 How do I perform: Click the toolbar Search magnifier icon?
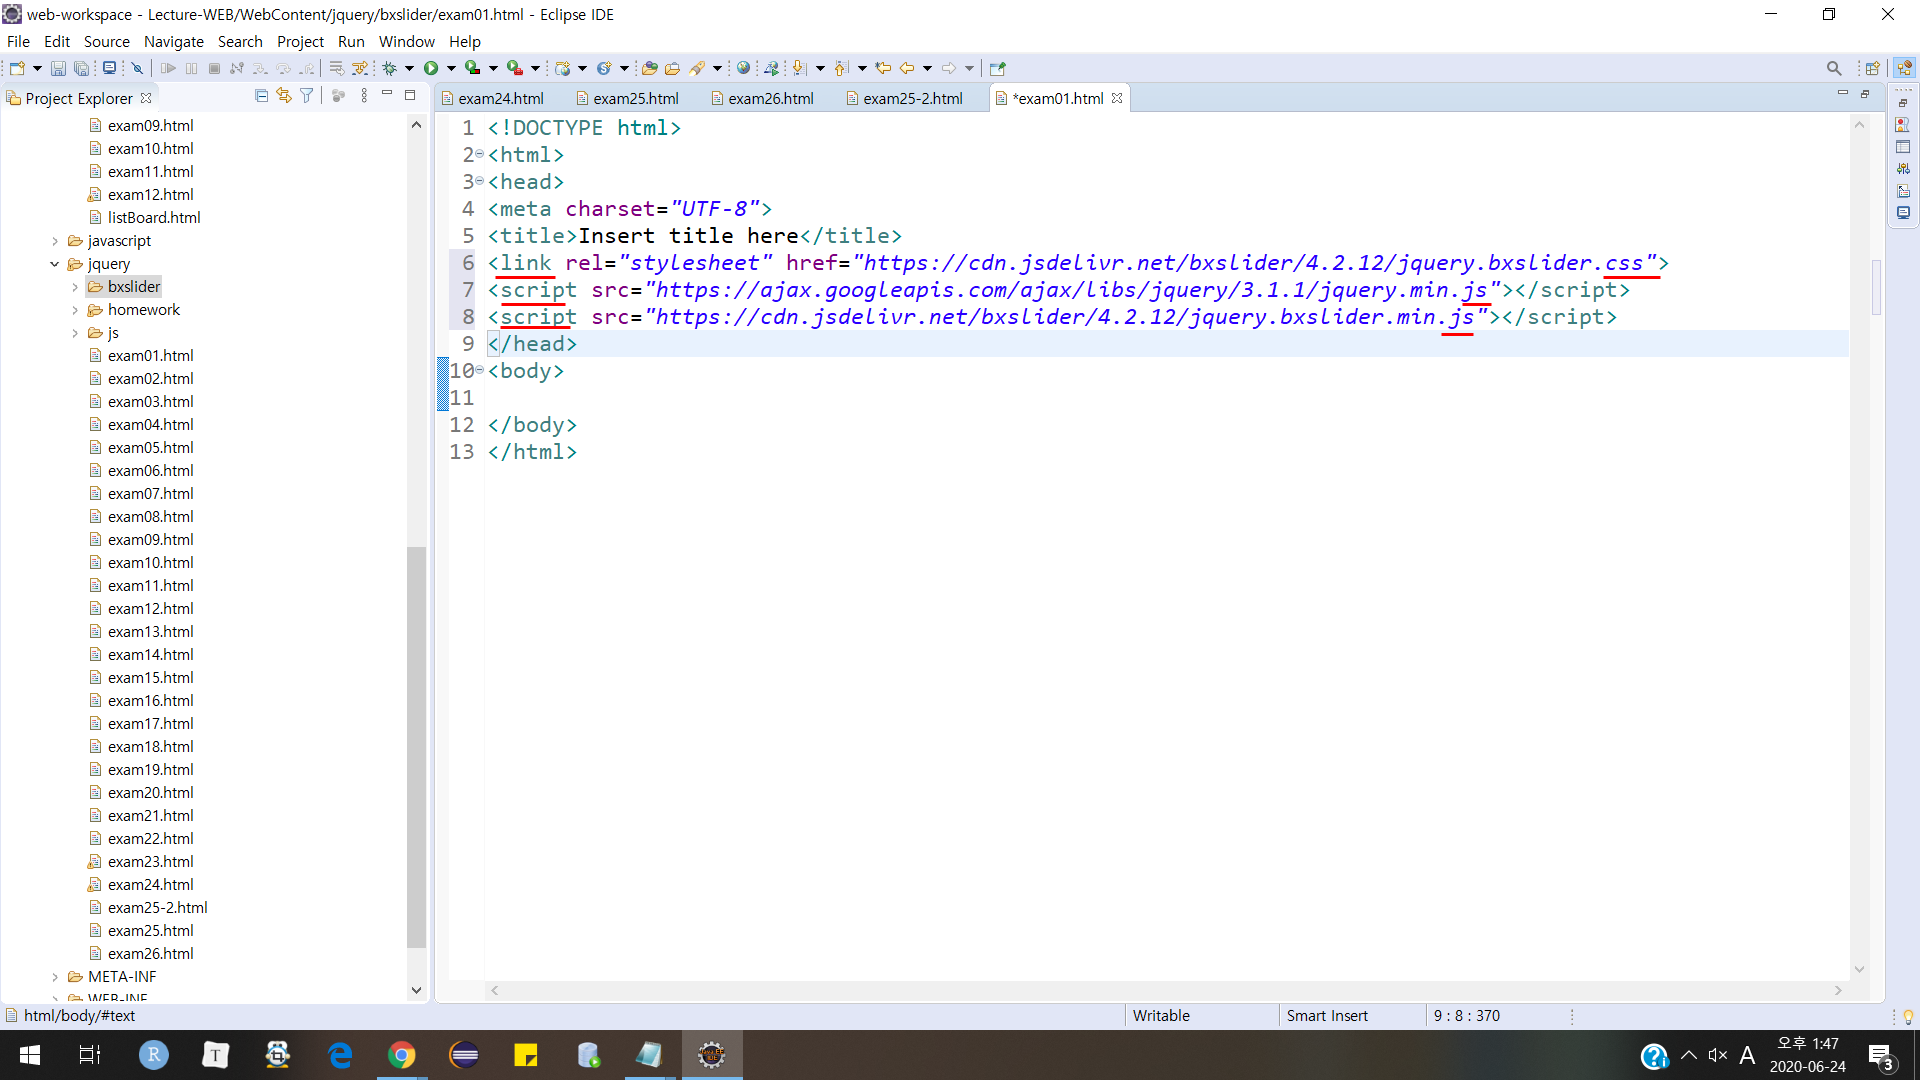click(1833, 68)
